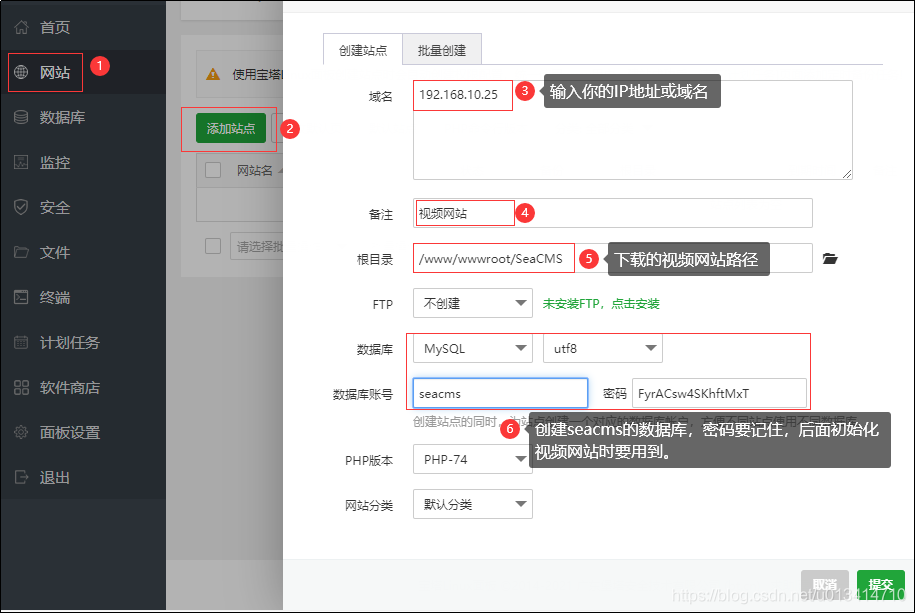Open the utf8 charset dropdown
The image size is (916, 614).
[x=602, y=348]
